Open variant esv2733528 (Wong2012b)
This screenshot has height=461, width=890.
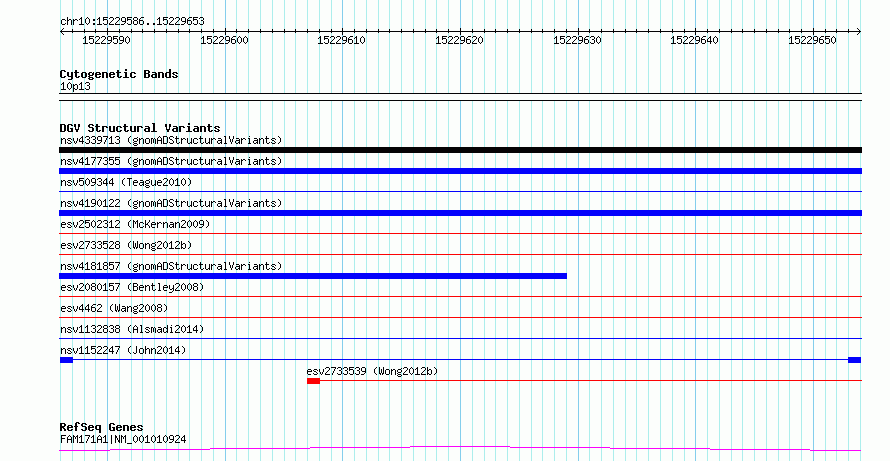click(126, 245)
